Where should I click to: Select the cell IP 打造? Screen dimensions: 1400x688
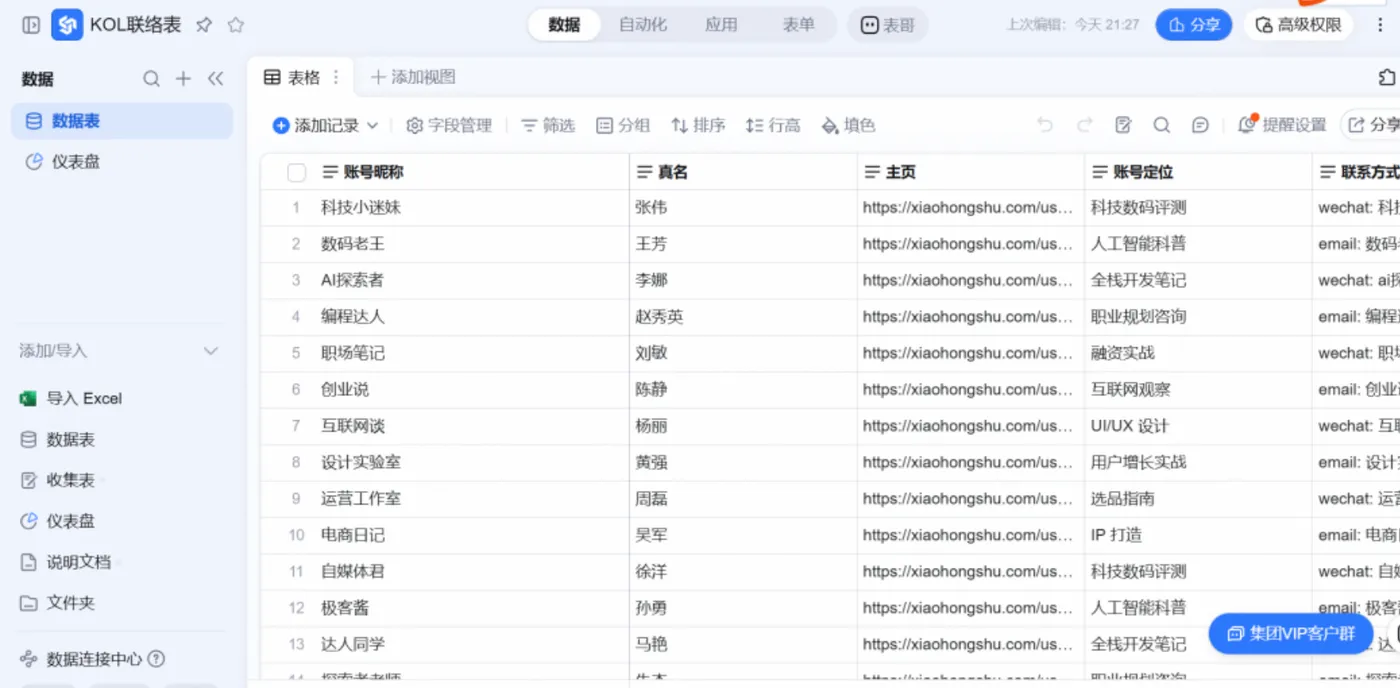(1198, 535)
